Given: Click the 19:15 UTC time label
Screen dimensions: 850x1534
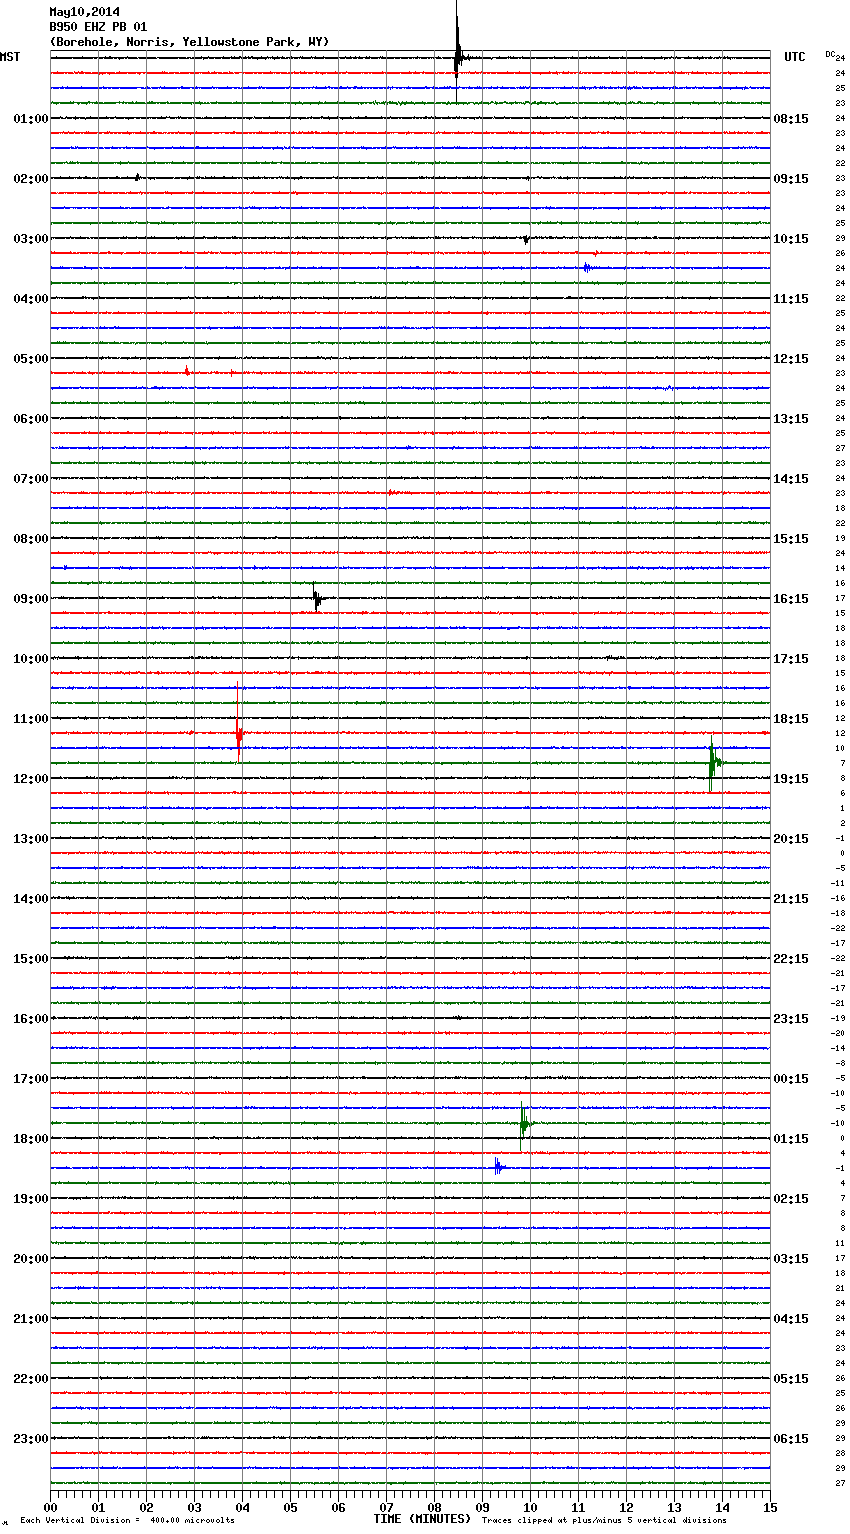Looking at the screenshot, I should click(x=791, y=779).
